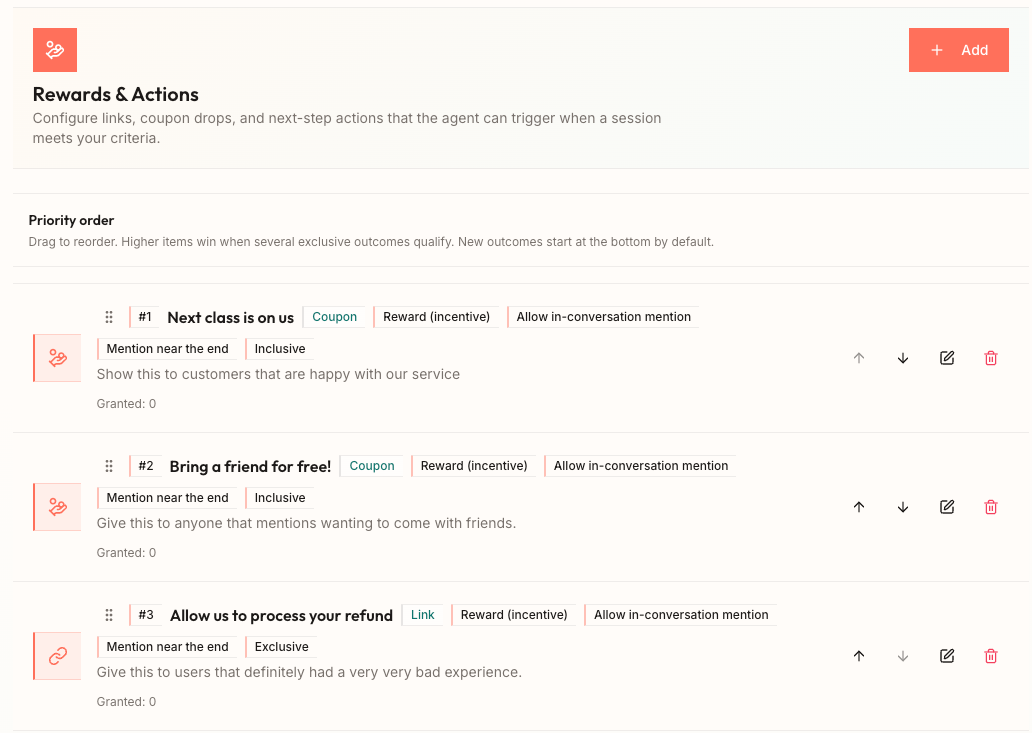The width and height of the screenshot is (1032, 733).
Task: Click the Coupon tag on item #1
Action: click(334, 317)
